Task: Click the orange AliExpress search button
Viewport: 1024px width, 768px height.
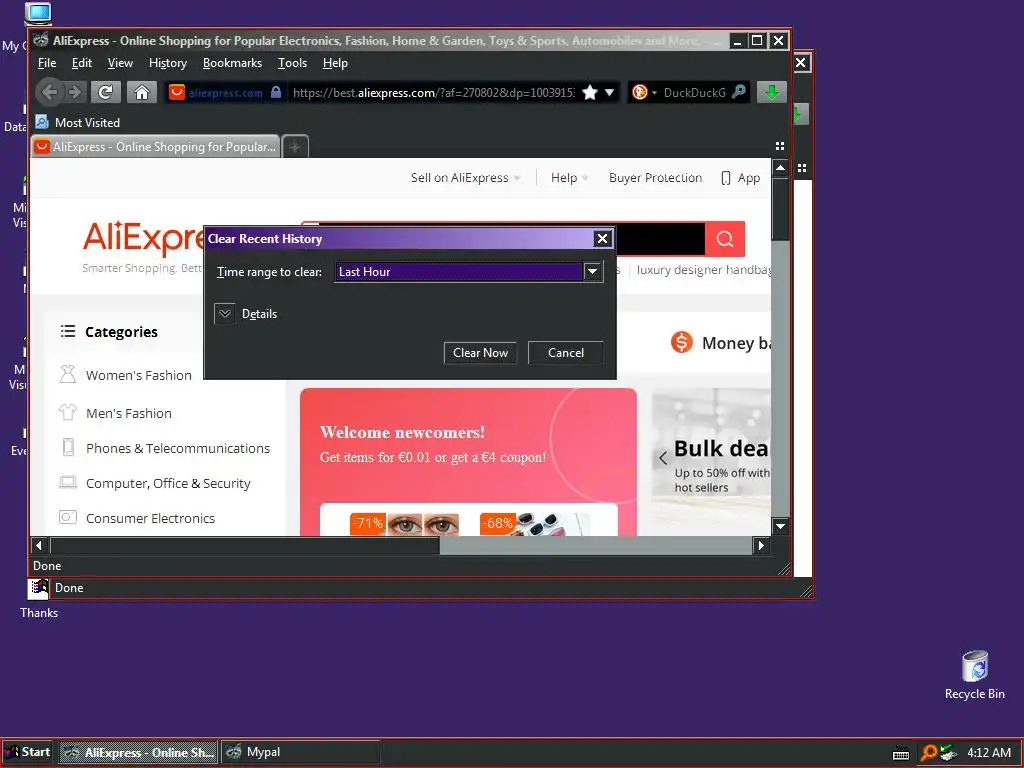Action: 725,239
